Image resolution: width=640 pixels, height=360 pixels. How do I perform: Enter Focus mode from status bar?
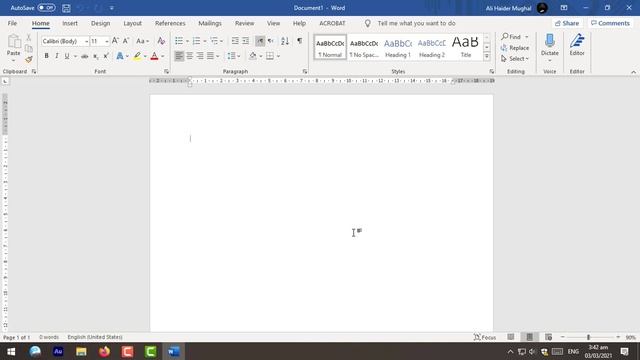[x=485, y=337]
